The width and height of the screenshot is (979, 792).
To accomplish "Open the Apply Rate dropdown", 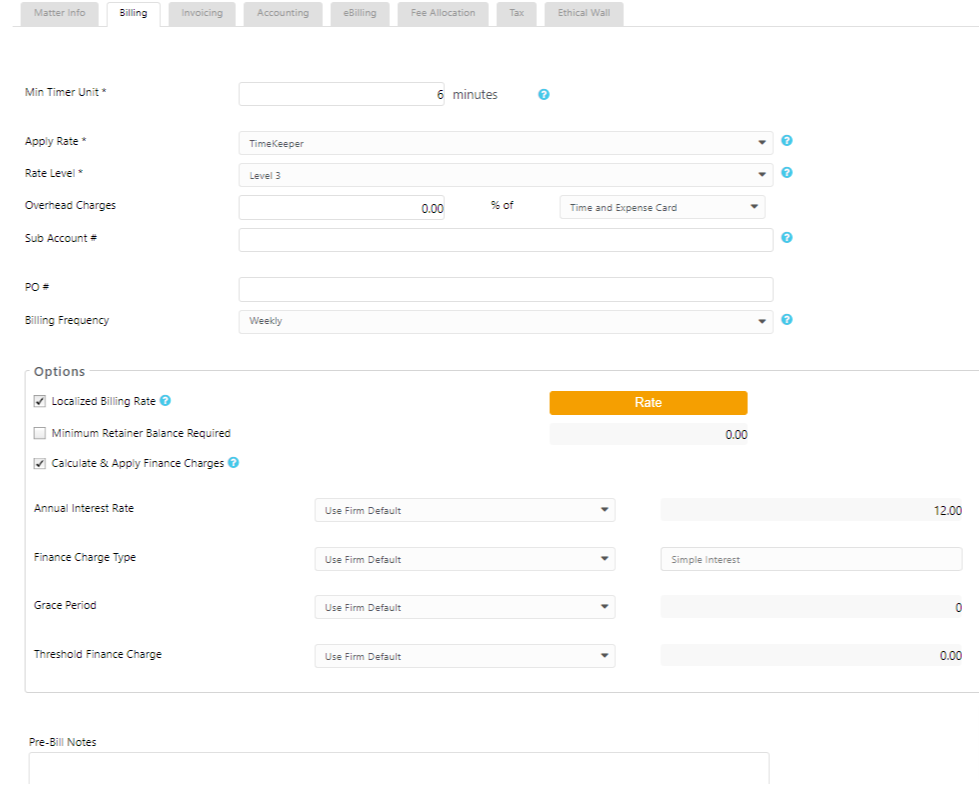I will point(505,143).
